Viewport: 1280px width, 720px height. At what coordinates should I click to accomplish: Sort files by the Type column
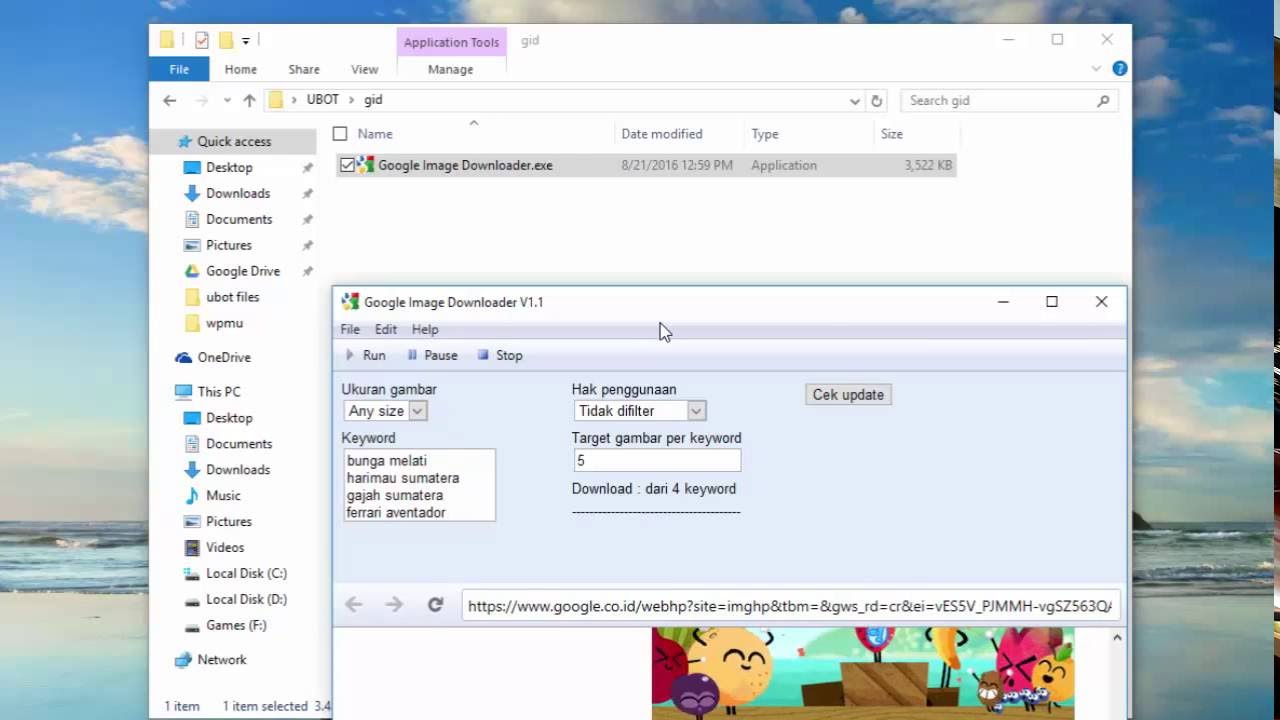click(x=765, y=133)
